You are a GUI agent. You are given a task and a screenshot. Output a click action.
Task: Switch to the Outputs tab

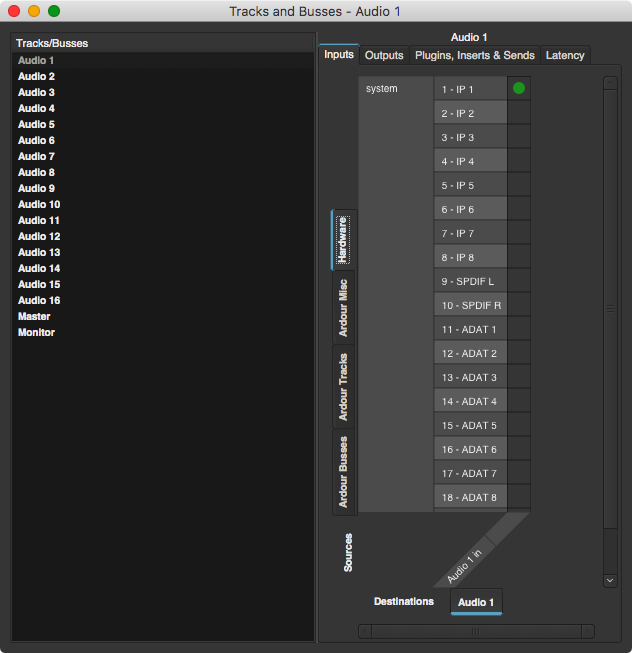384,55
